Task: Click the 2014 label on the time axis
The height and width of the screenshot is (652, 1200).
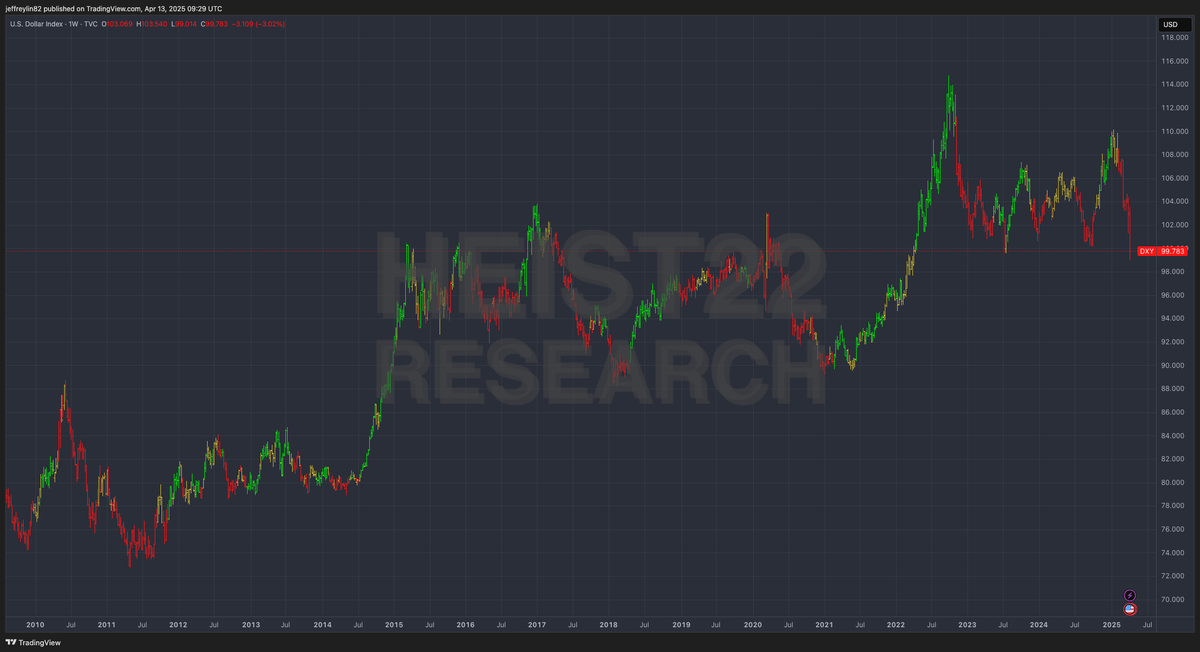Action: [322, 625]
